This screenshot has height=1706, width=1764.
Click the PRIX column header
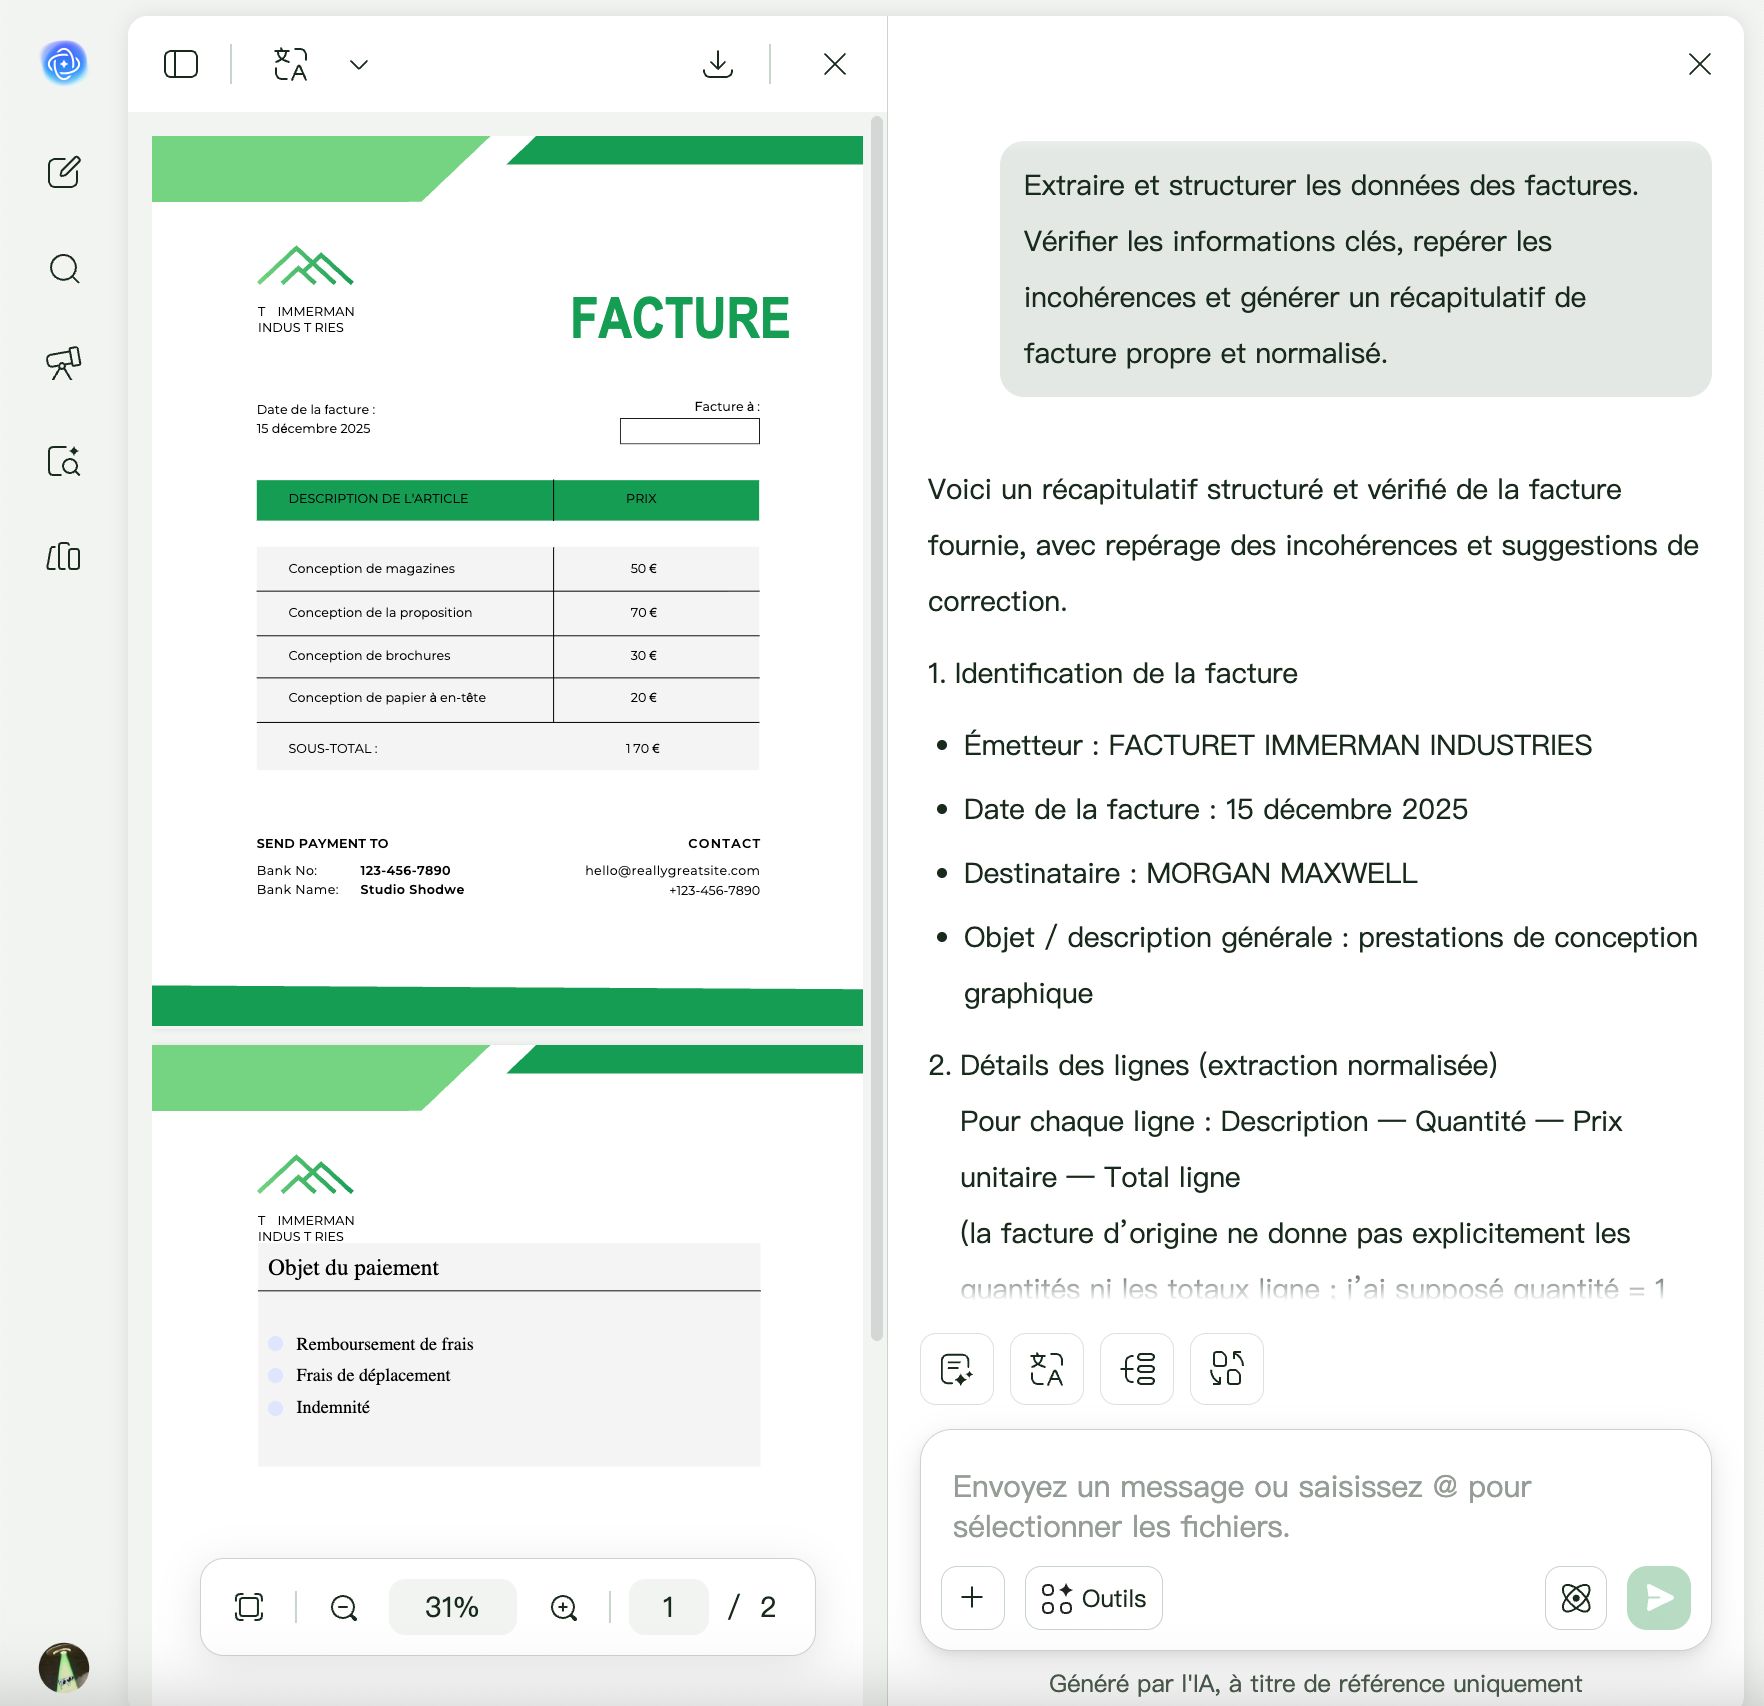coord(641,498)
